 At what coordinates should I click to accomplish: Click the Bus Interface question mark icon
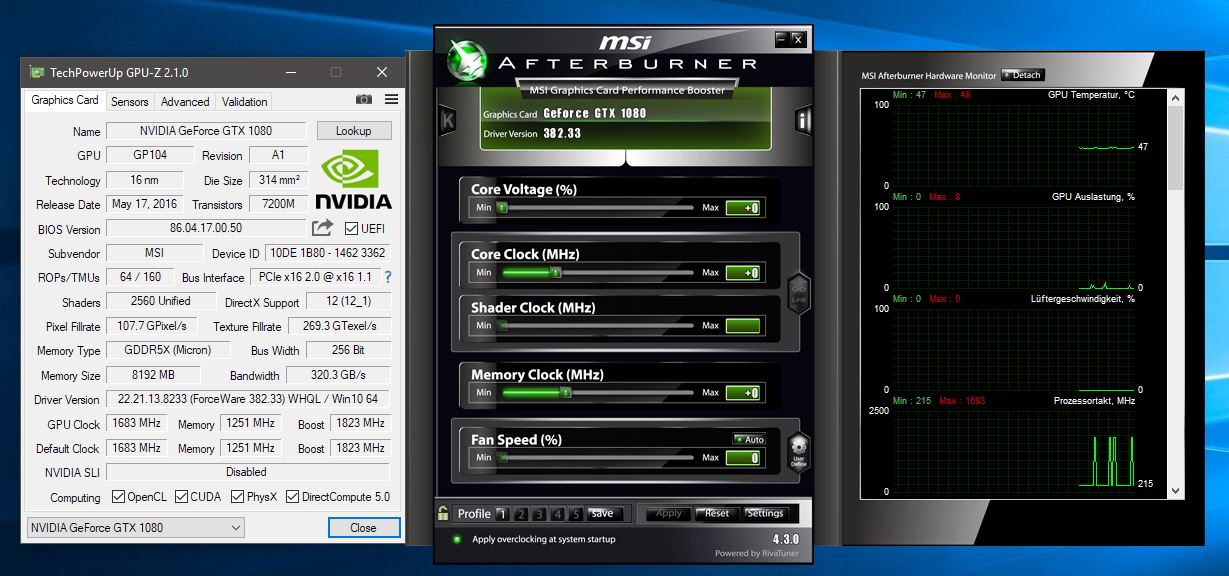(388, 277)
